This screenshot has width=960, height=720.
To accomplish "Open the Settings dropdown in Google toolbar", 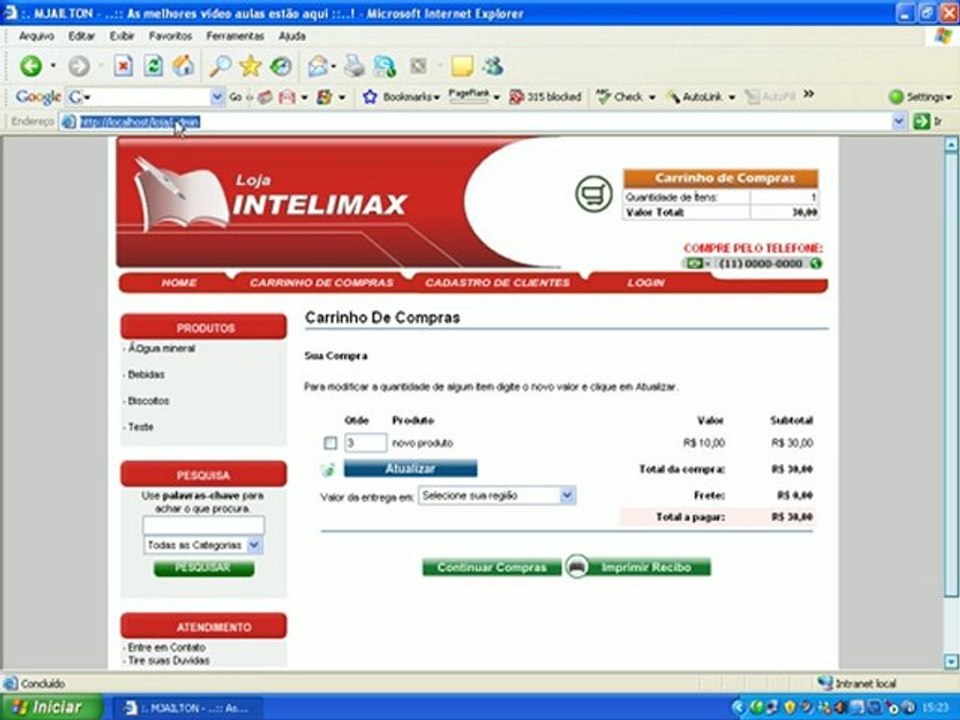I will pyautogui.click(x=920, y=97).
